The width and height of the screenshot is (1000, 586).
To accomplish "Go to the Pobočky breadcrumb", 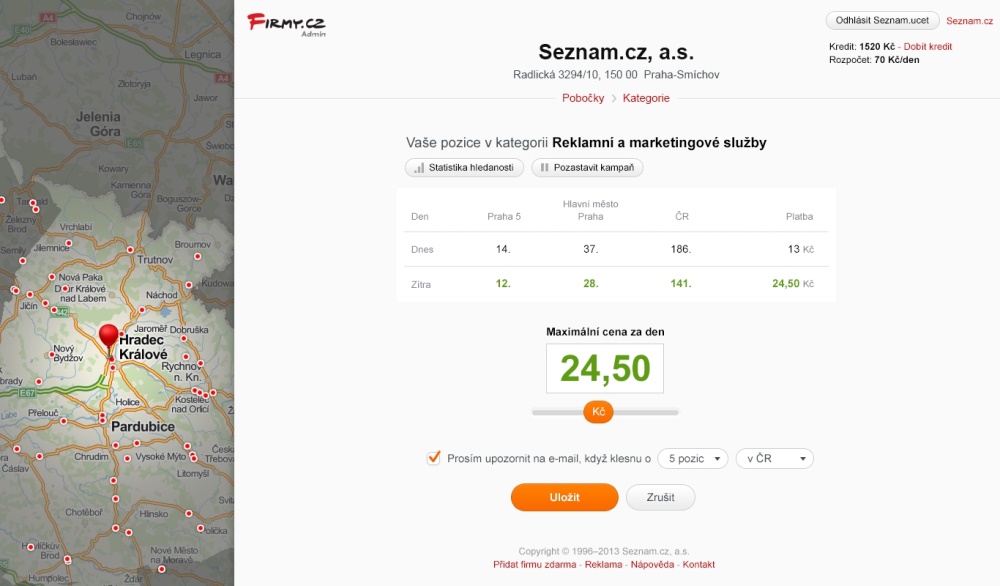I will point(583,98).
